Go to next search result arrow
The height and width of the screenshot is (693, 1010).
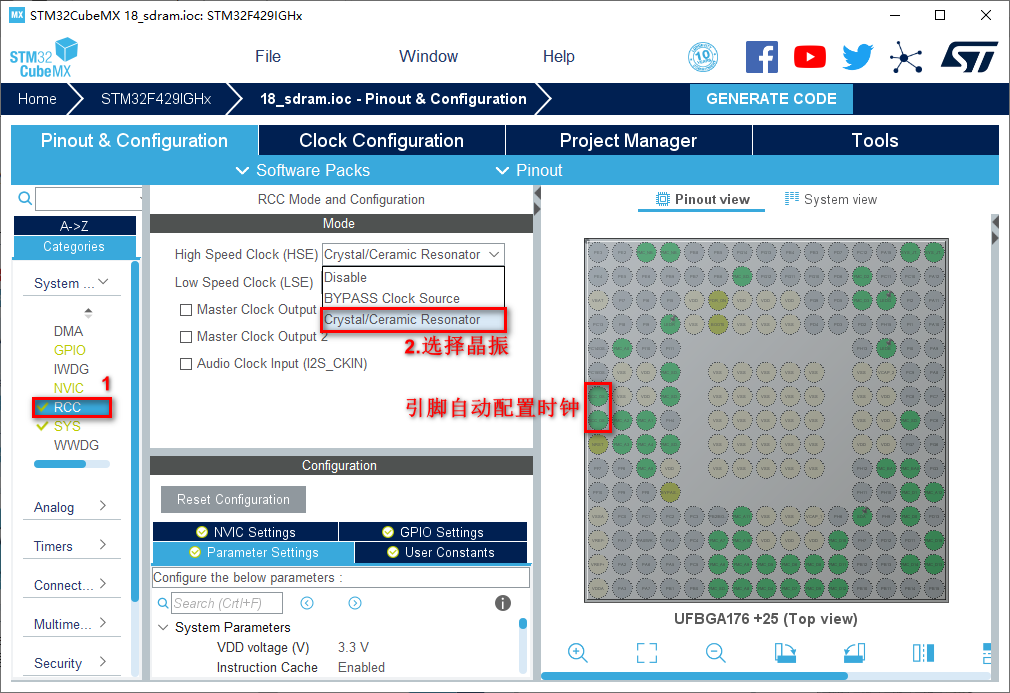click(355, 603)
